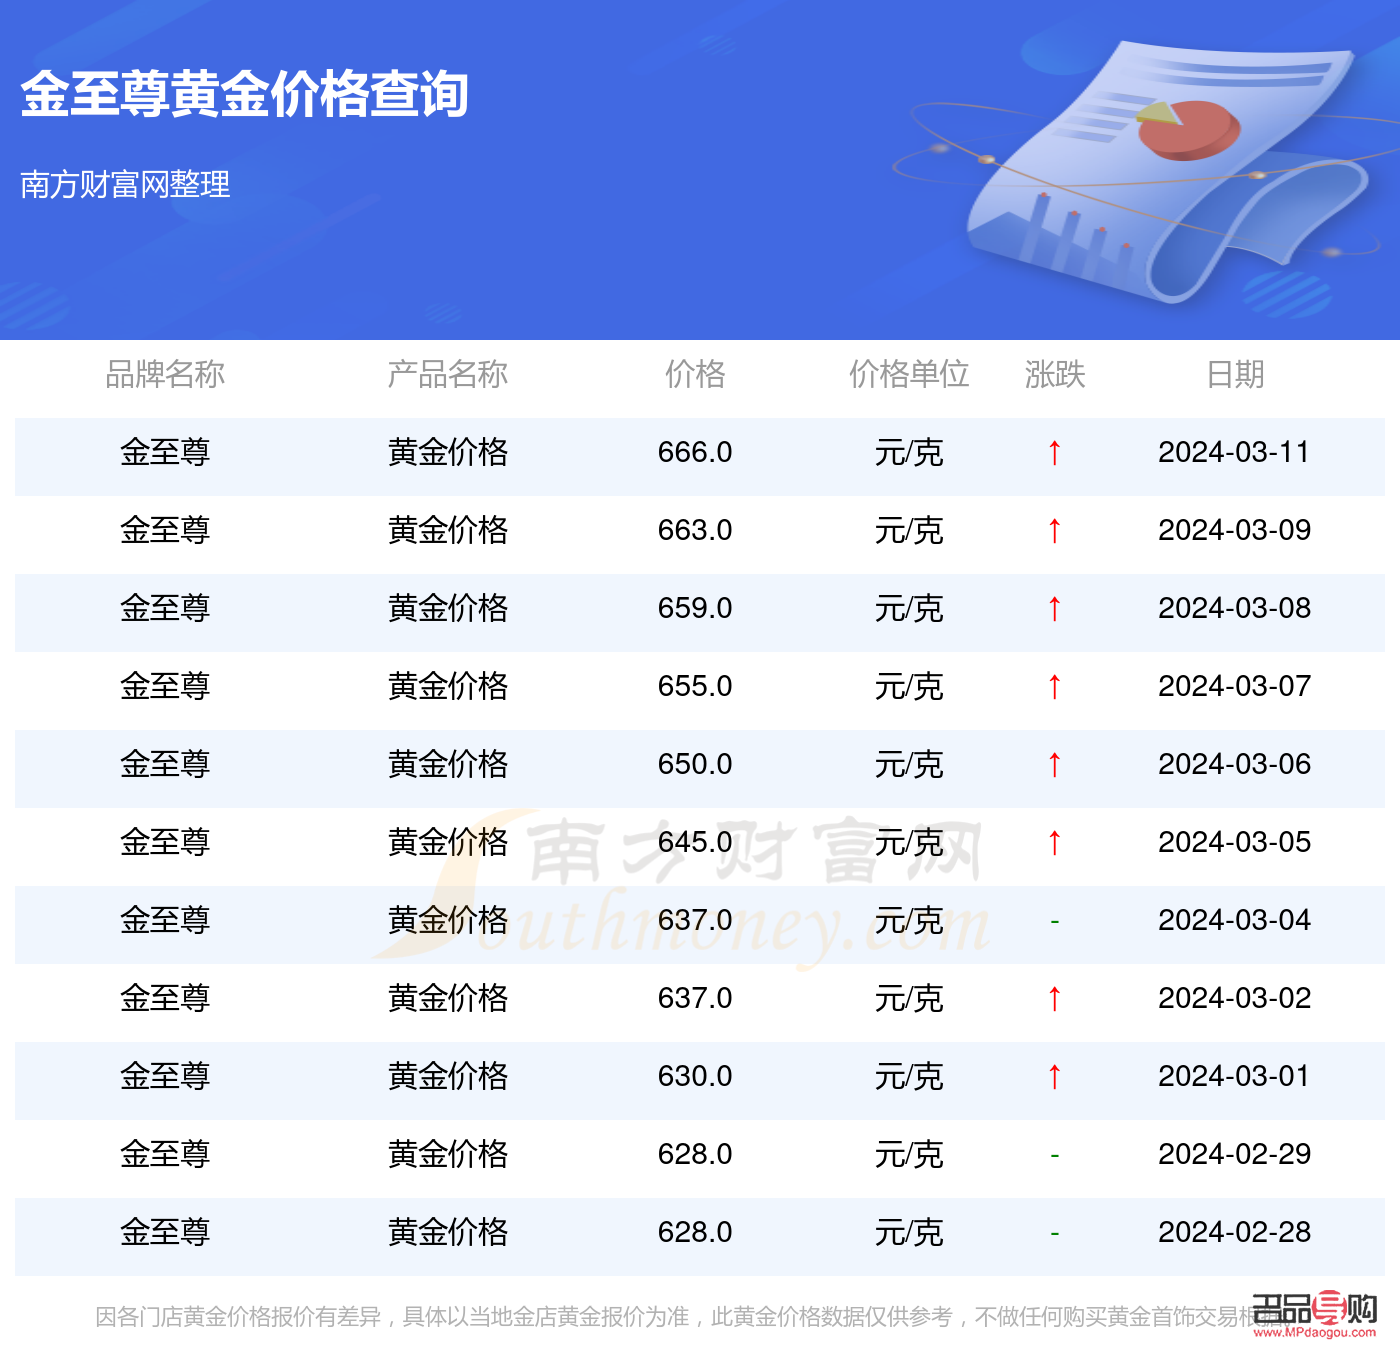Click the 日期 column header
This screenshot has height=1362, width=1400.
point(1235,374)
